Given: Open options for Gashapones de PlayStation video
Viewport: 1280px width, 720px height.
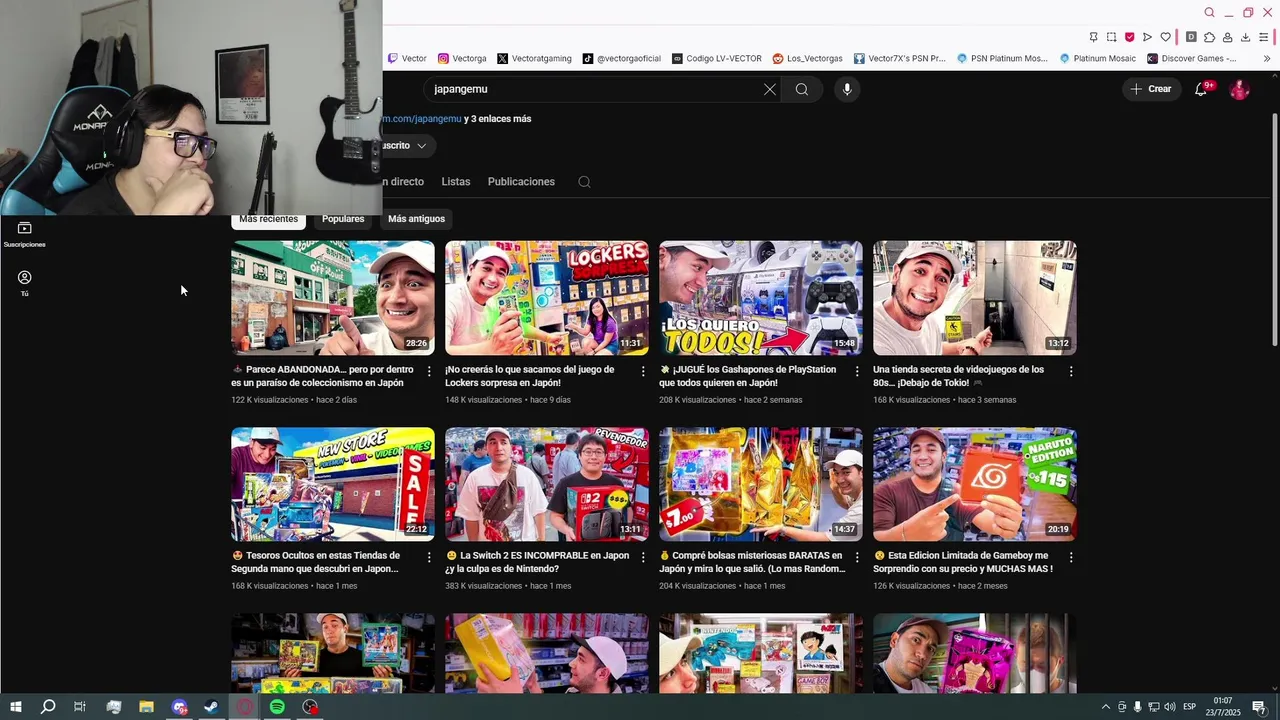Looking at the screenshot, I should 857,371.
